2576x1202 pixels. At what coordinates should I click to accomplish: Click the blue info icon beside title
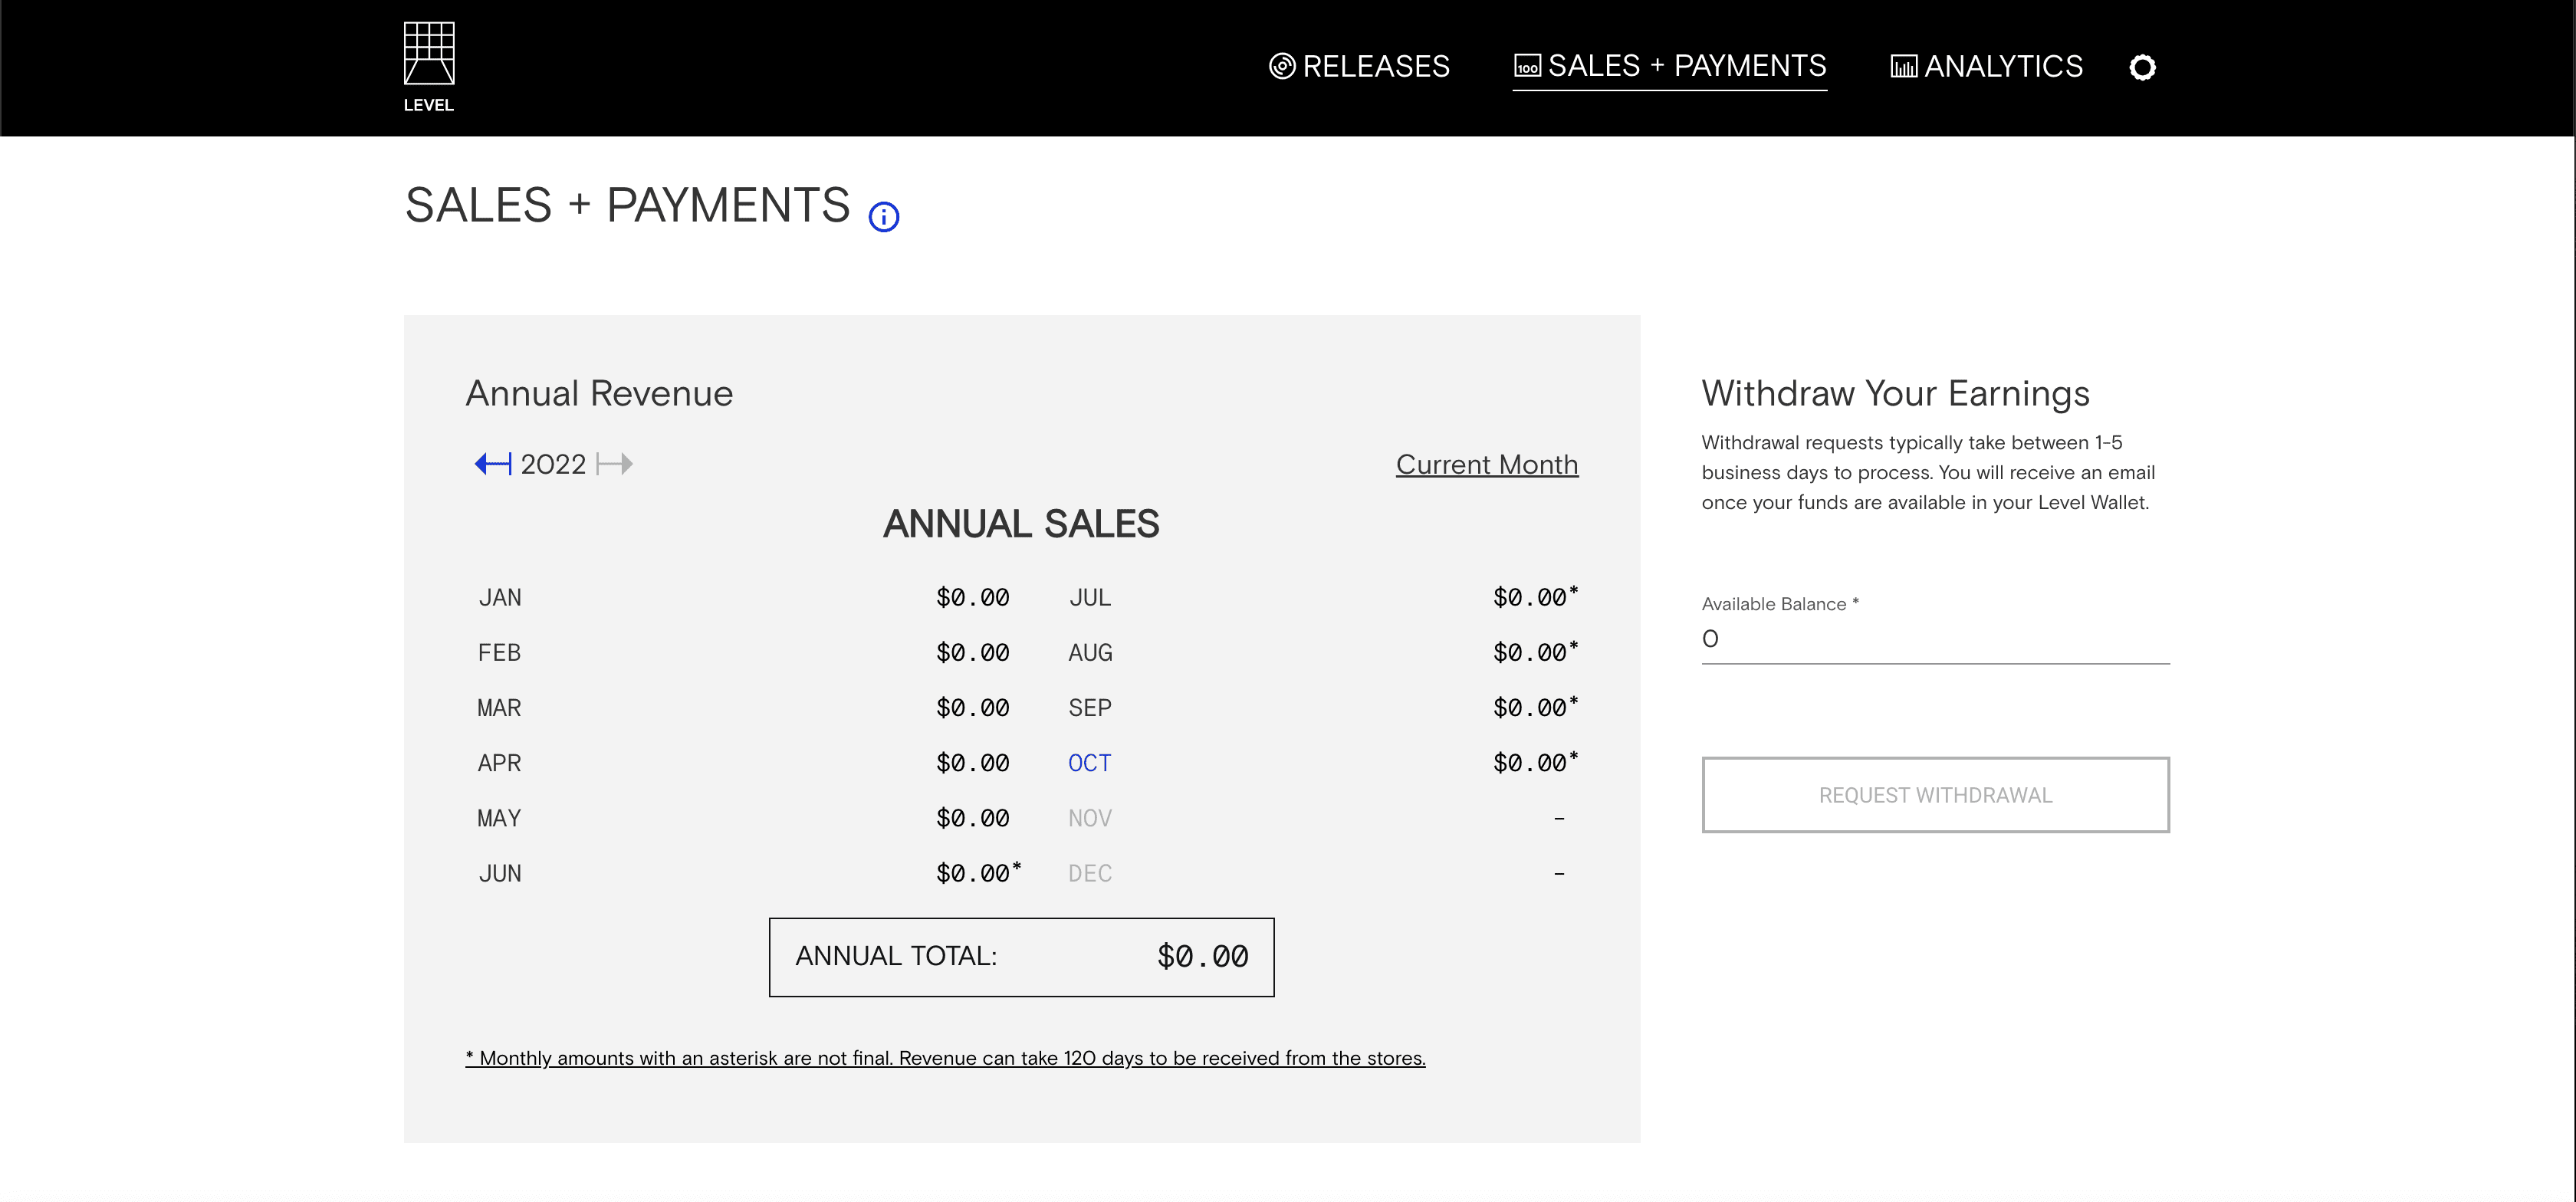(x=883, y=217)
